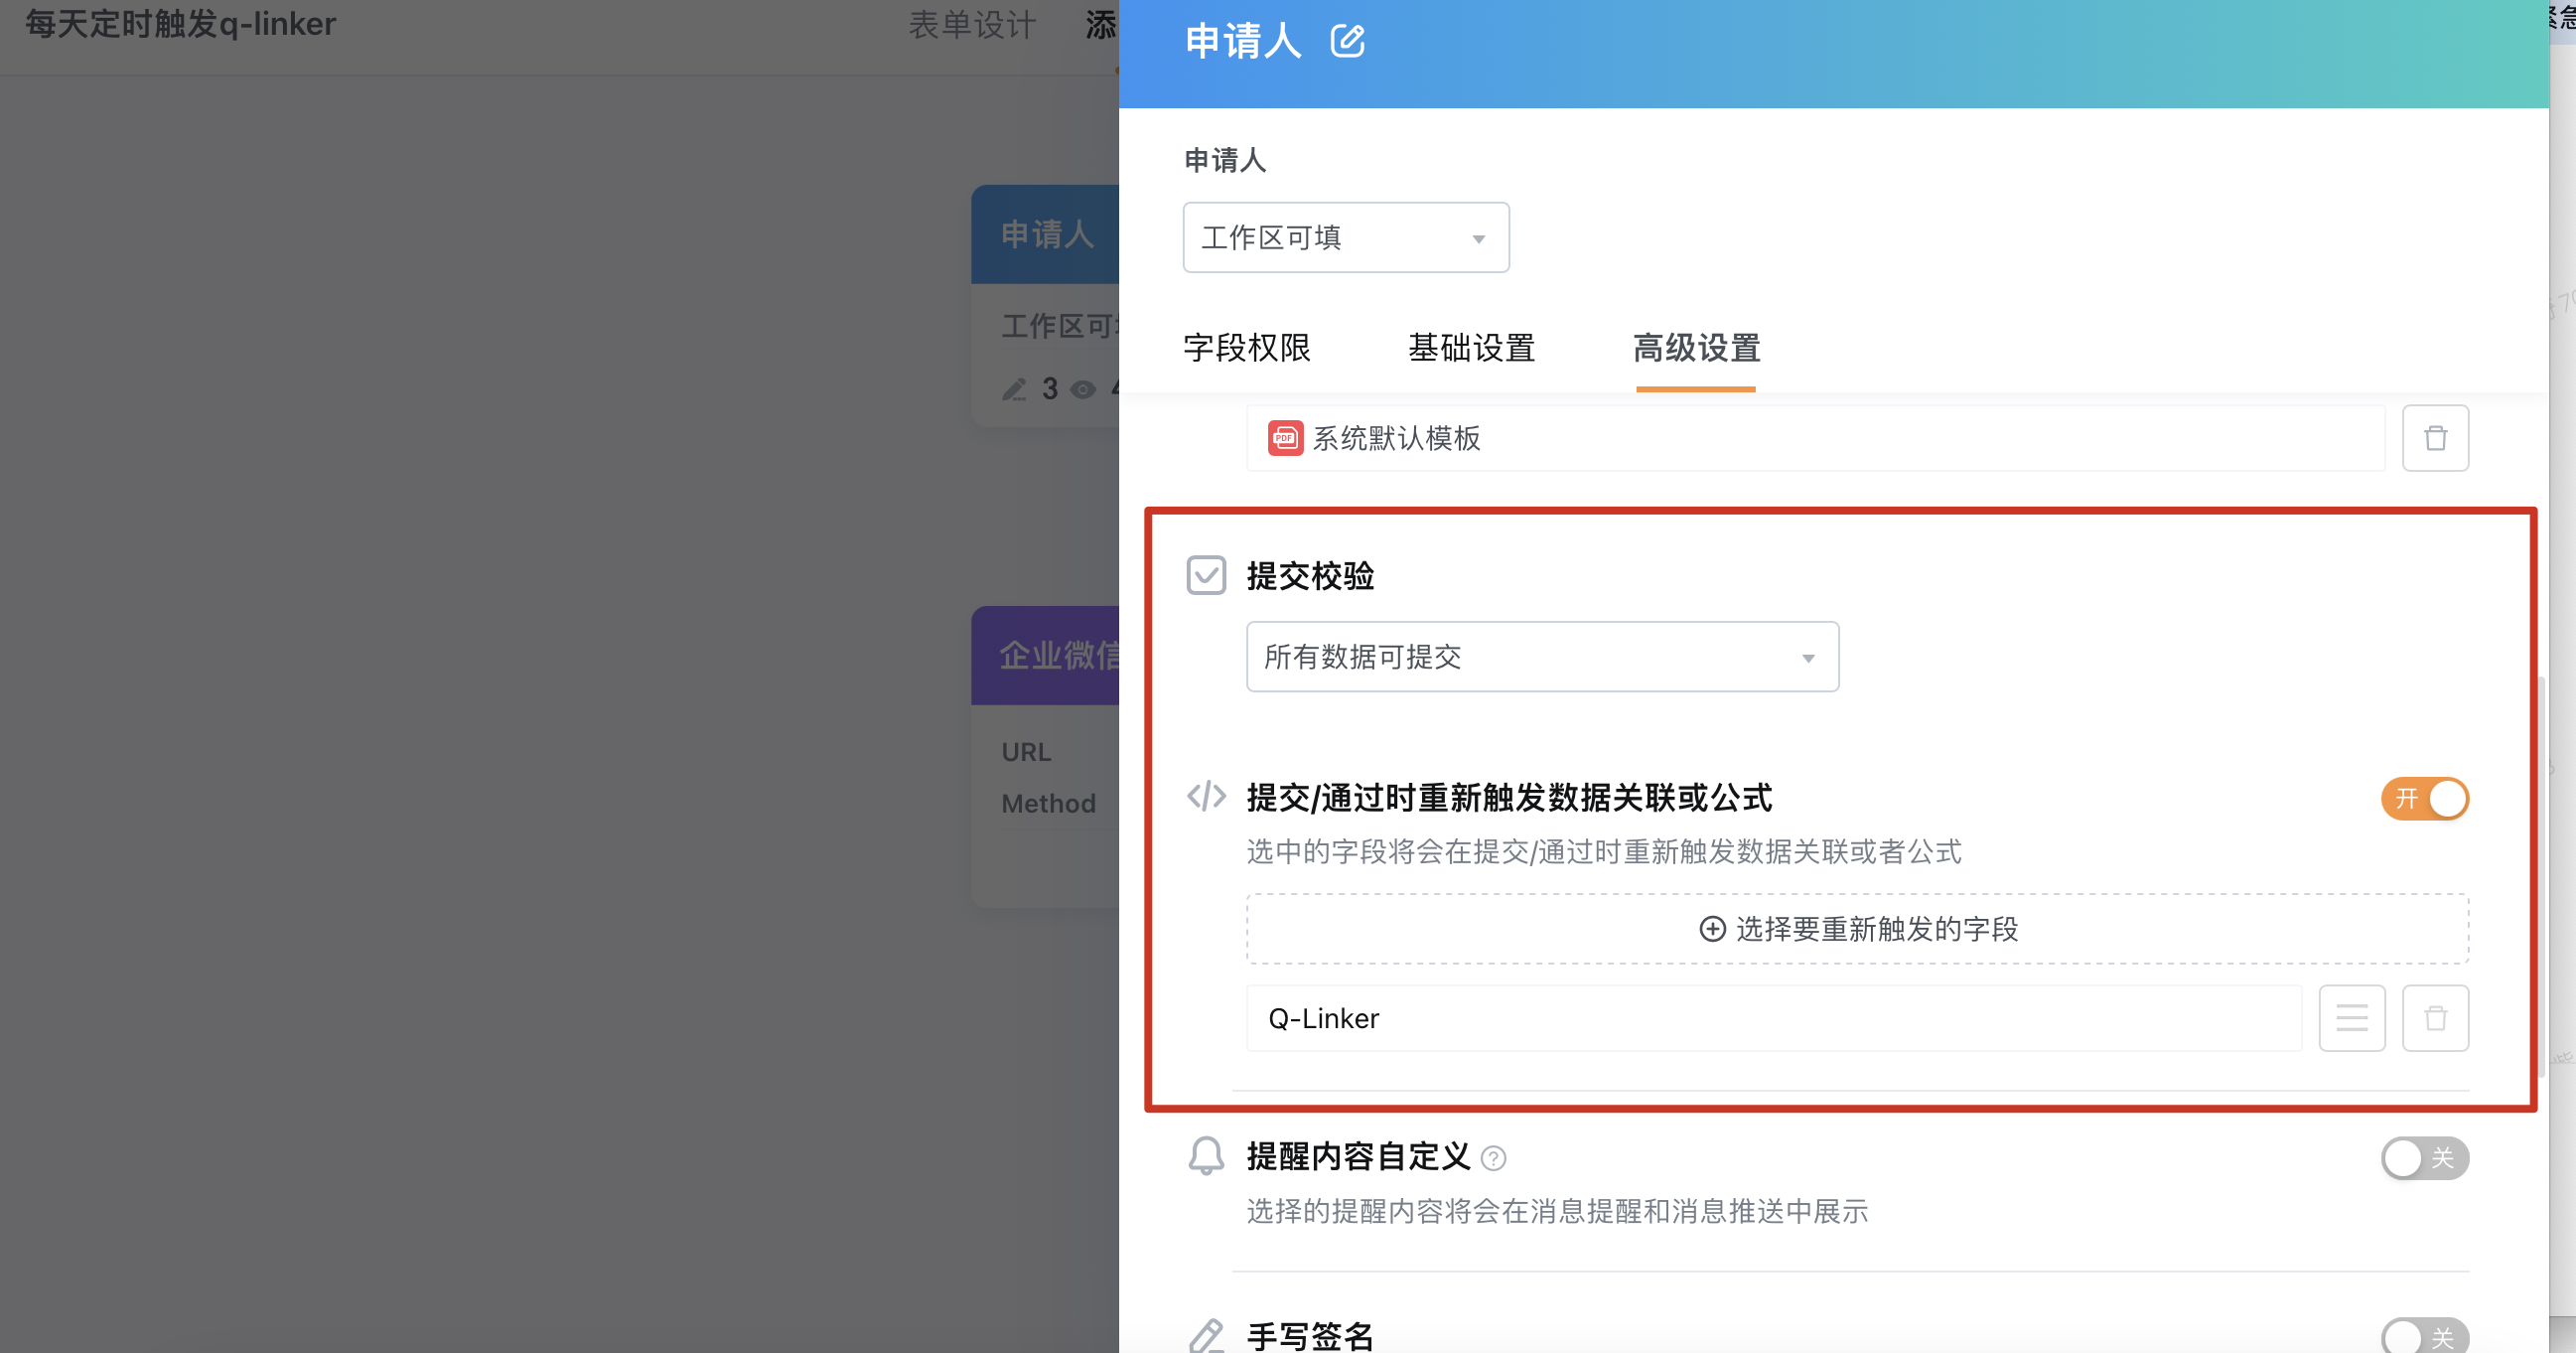Enable the 手写签名 switch
Screen dimensions: 2576x1353
(2424, 1336)
